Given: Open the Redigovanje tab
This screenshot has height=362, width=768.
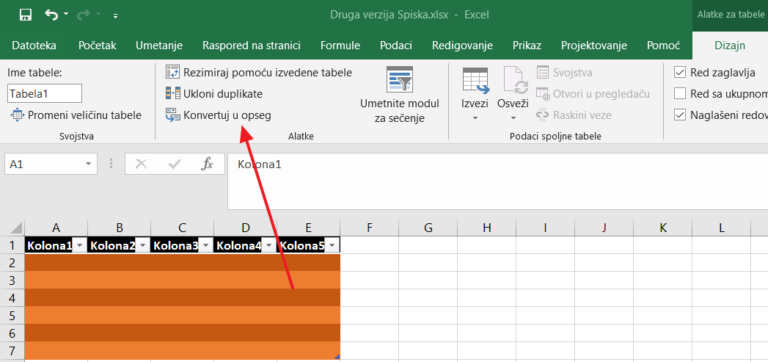Looking at the screenshot, I should pyautogui.click(x=462, y=46).
